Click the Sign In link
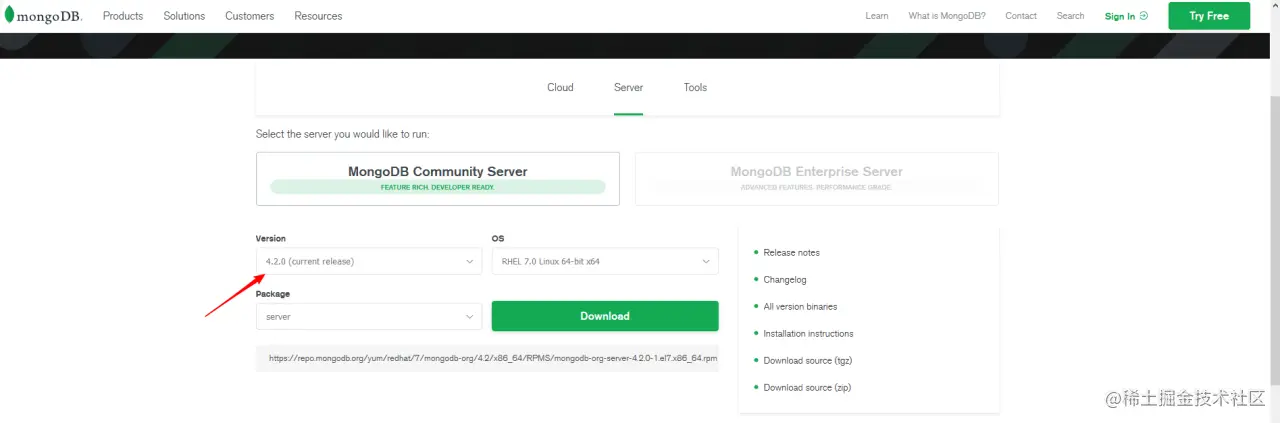Viewport: 1280px width, 423px height. click(x=1120, y=16)
